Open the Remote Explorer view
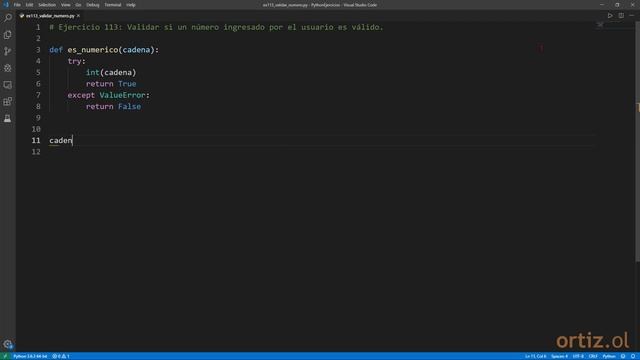The width and height of the screenshot is (640, 360). coord(8,85)
